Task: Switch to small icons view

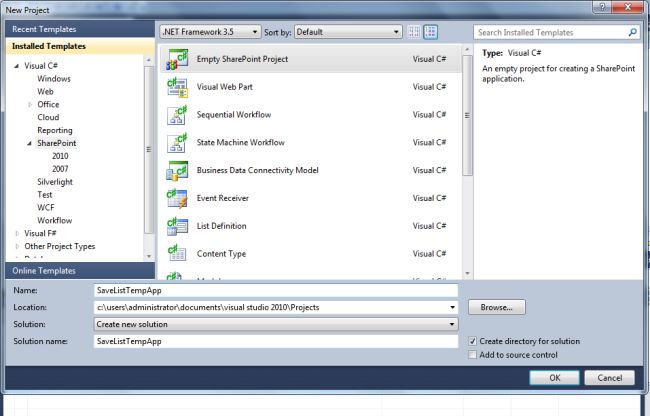Action: point(414,32)
